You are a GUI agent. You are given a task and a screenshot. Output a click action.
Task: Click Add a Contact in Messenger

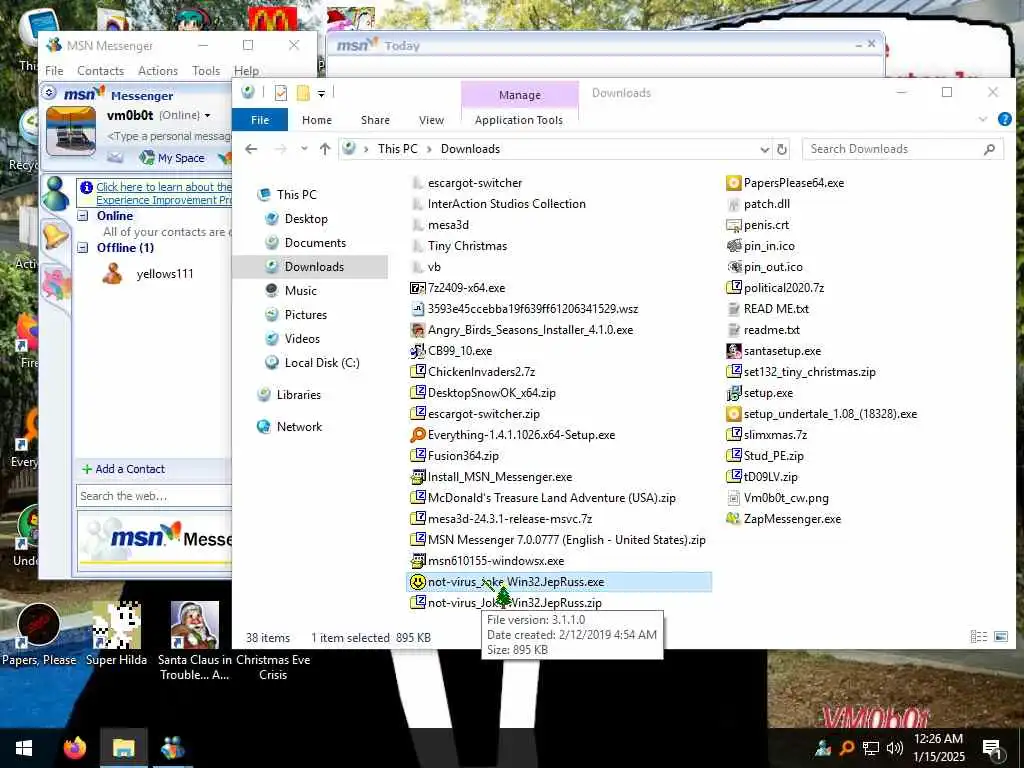[123, 469]
